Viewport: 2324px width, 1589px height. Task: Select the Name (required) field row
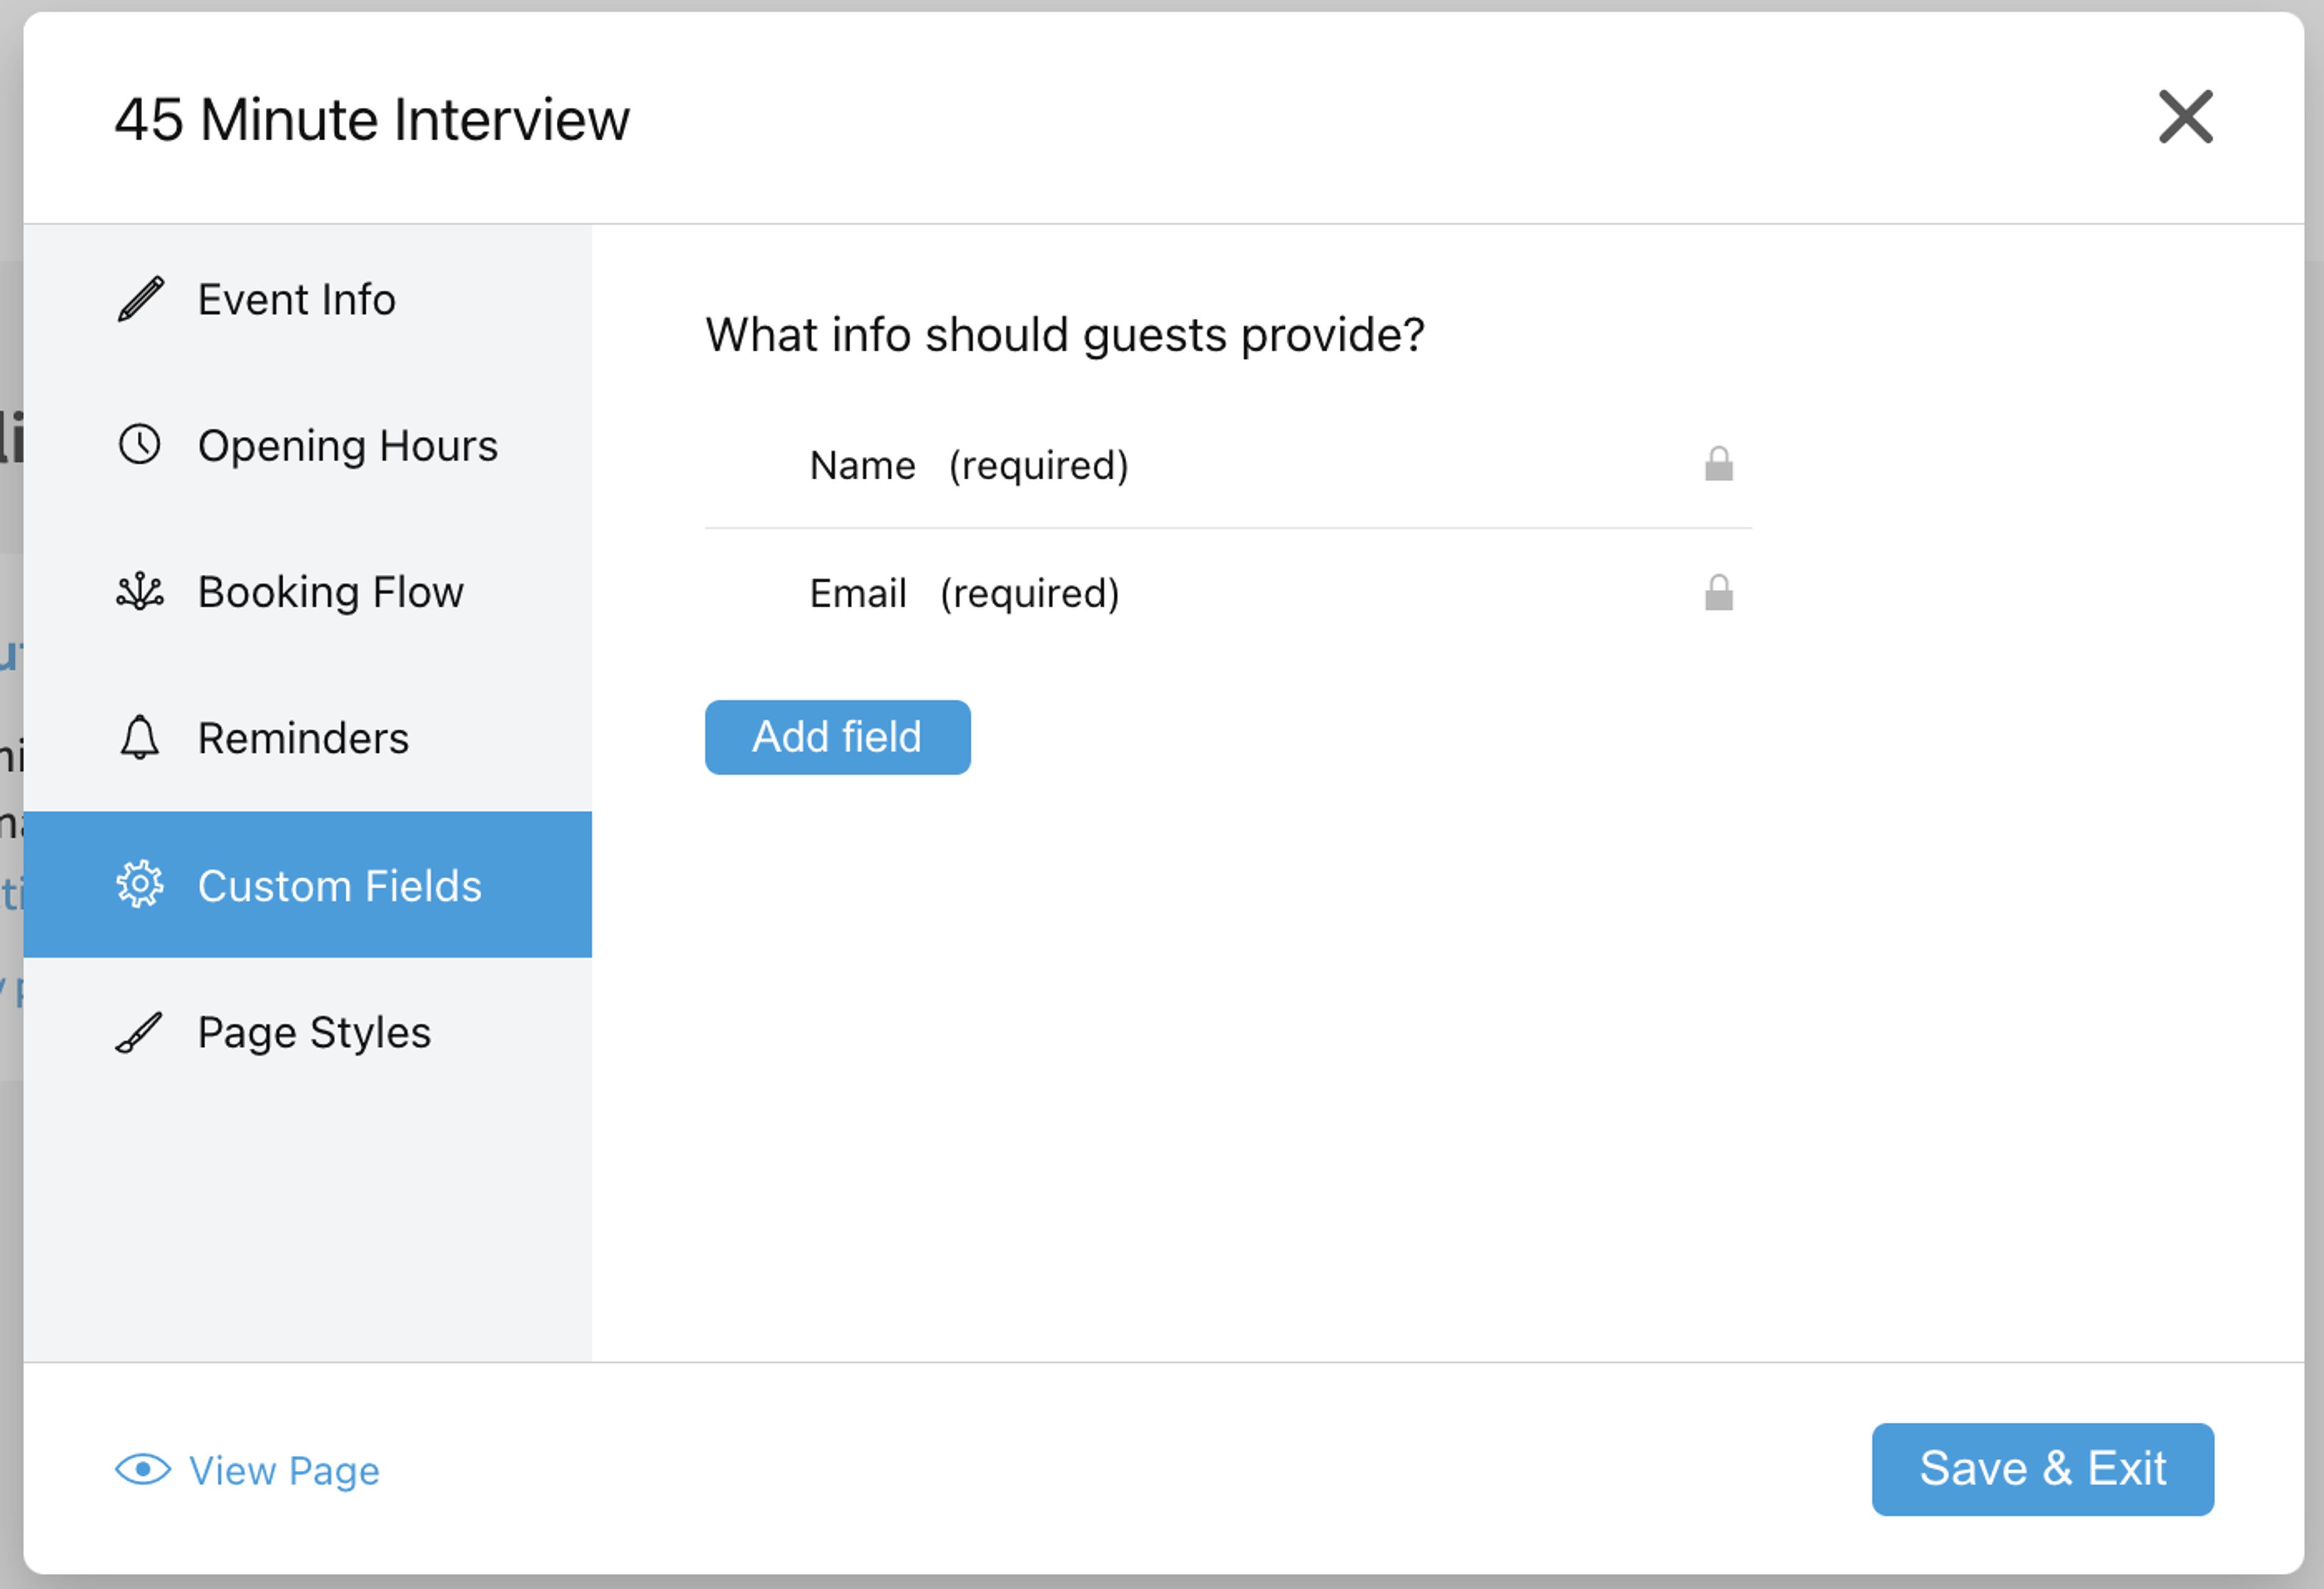point(1228,465)
